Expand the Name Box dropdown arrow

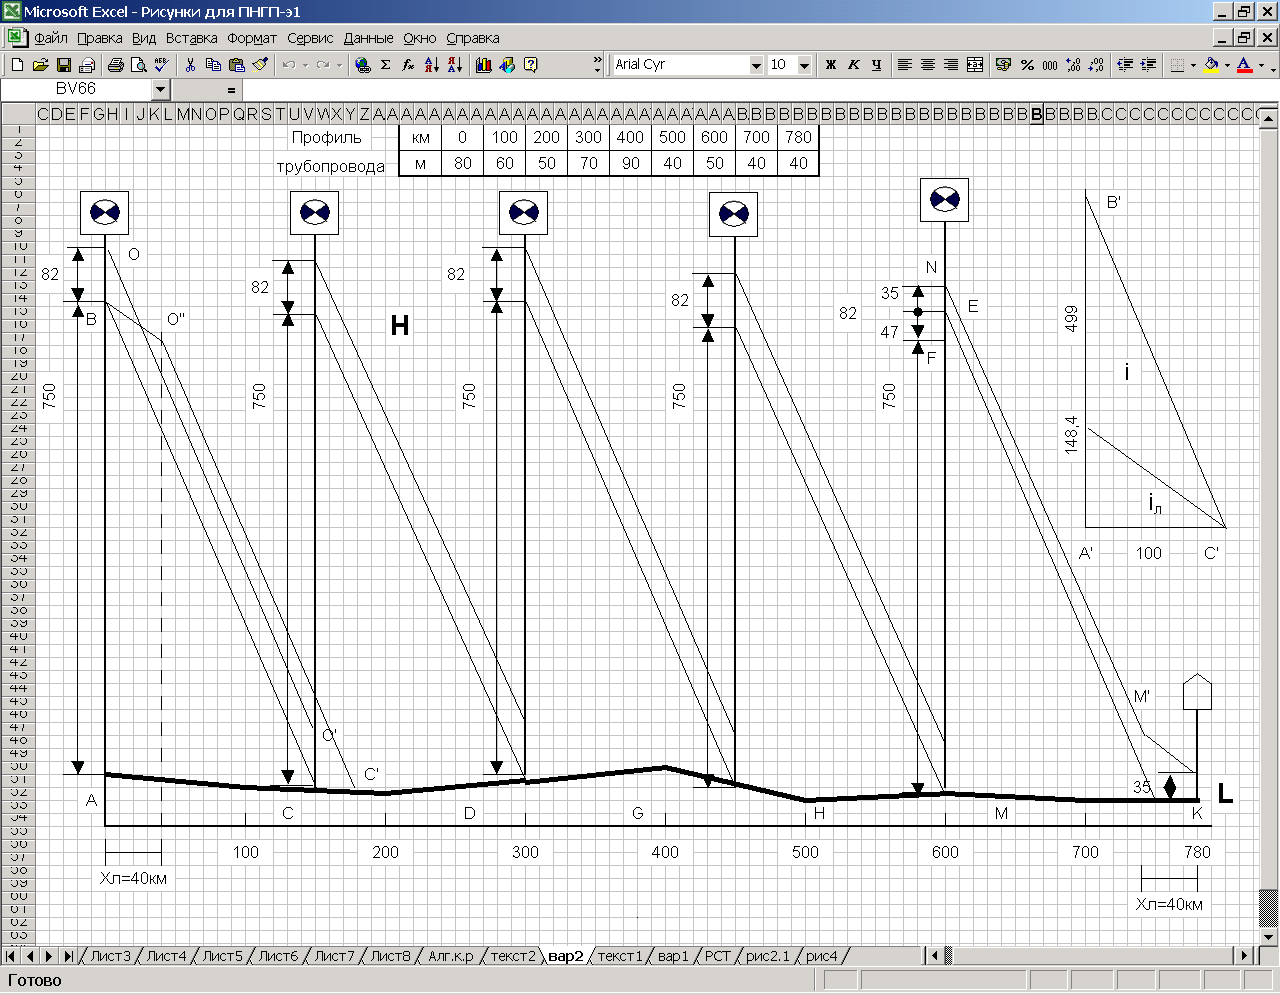[161, 89]
